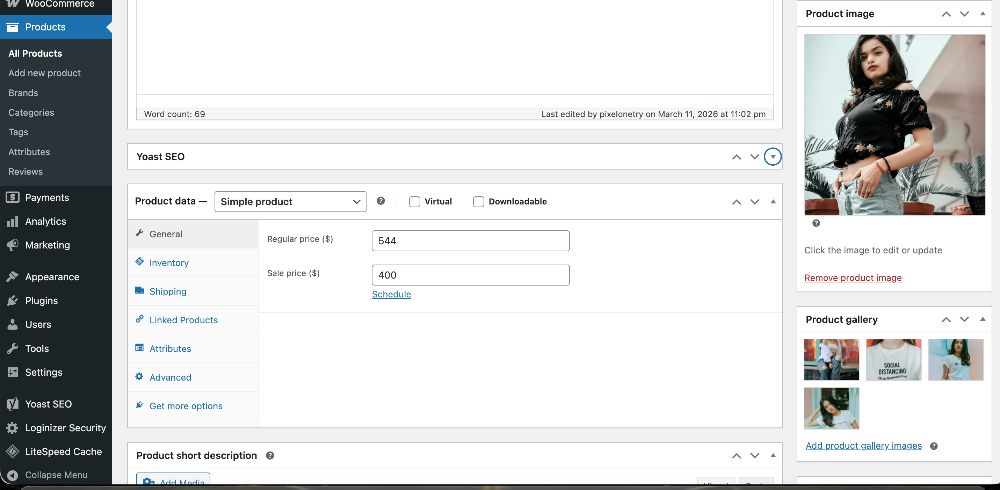Screen dimensions: 1000x490
Task: Open Brands submenu item
Action: (x=24, y=93)
